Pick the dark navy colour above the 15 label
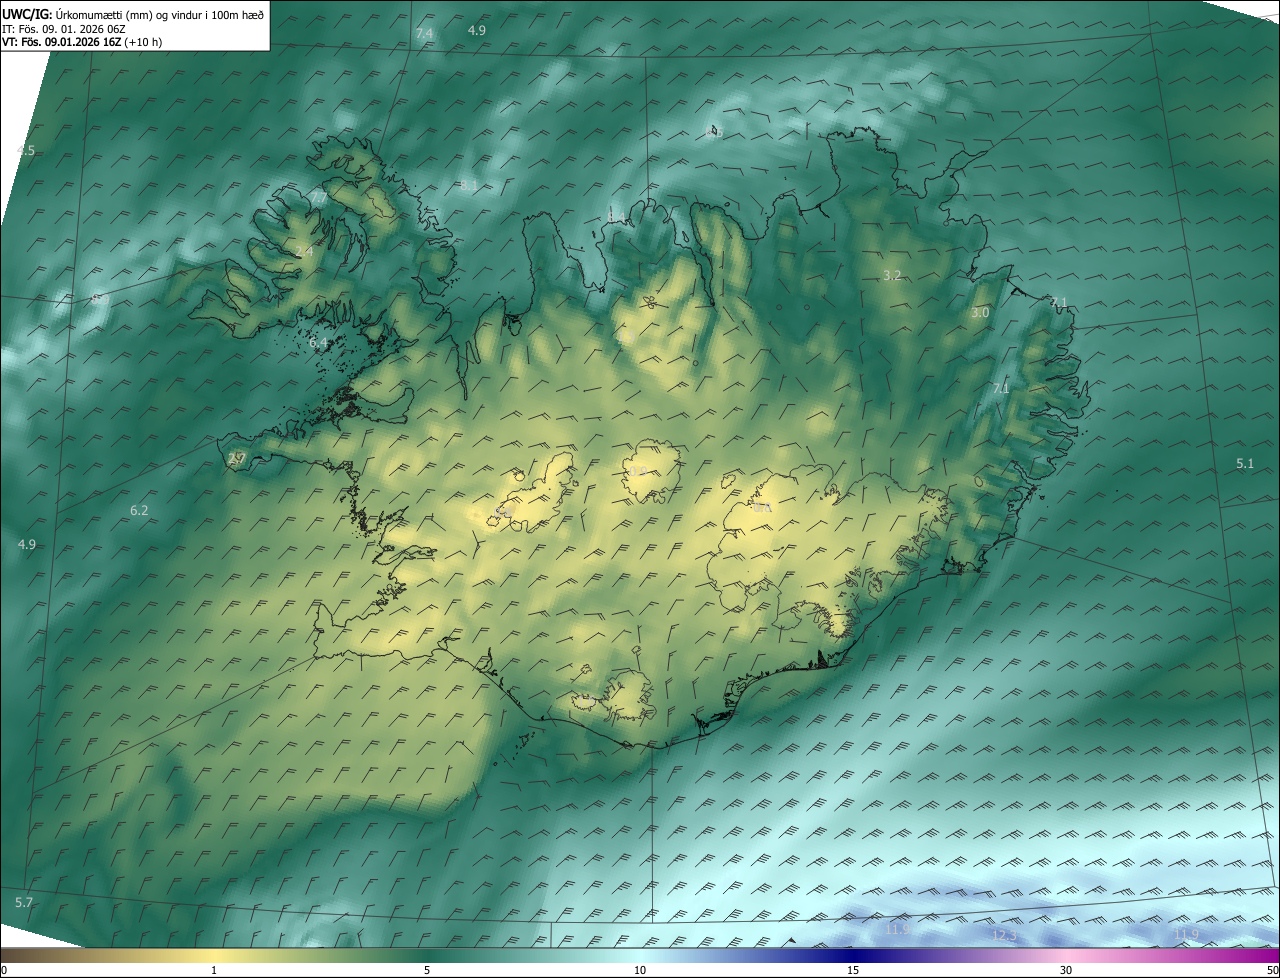Screen dimensions: 1280x978 tap(853, 955)
